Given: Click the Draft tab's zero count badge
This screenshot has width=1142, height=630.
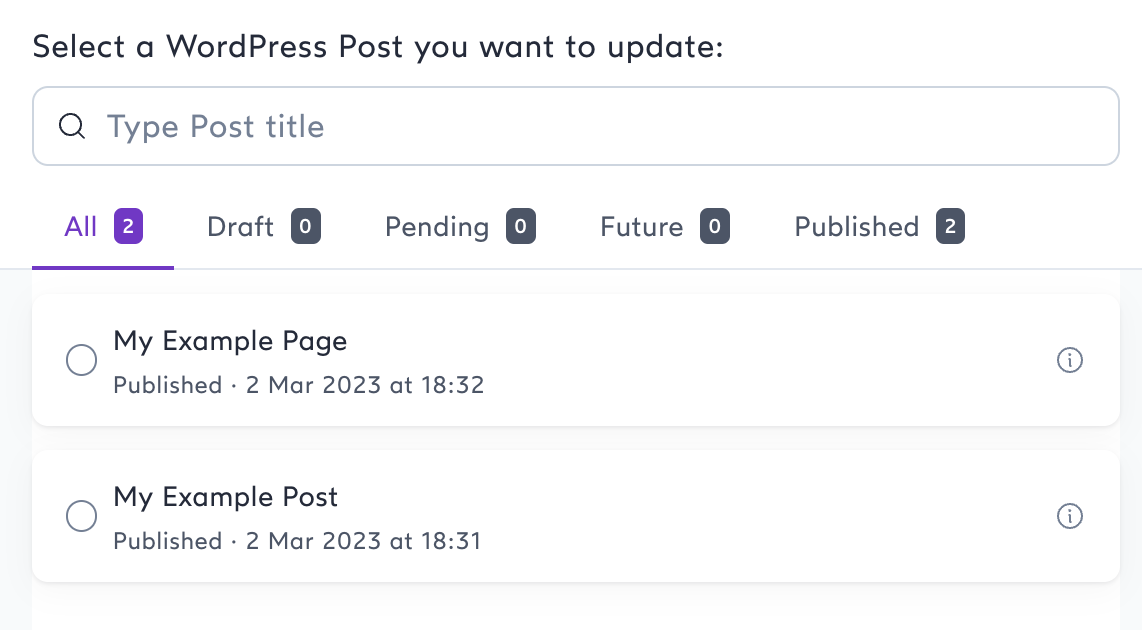Looking at the screenshot, I should 306,227.
